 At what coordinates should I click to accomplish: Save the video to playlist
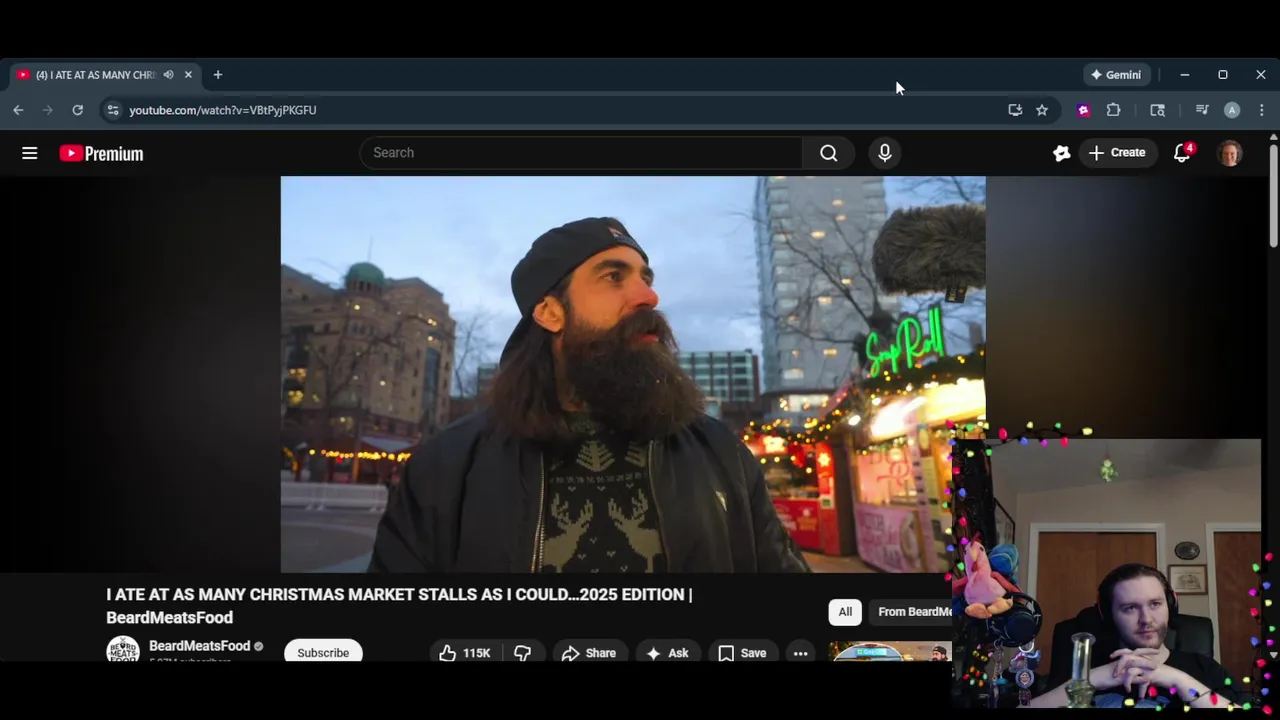[x=743, y=653]
